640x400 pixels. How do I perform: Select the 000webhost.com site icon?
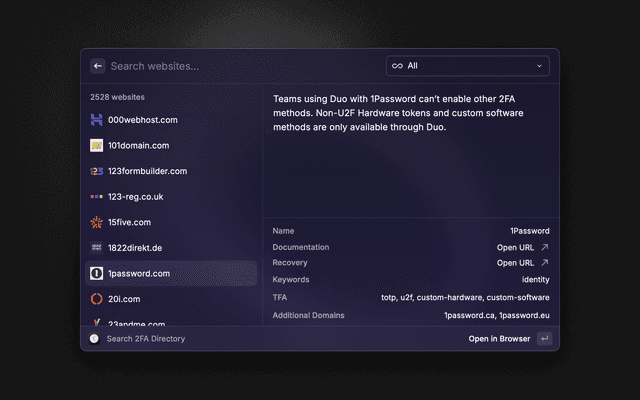tap(97, 120)
